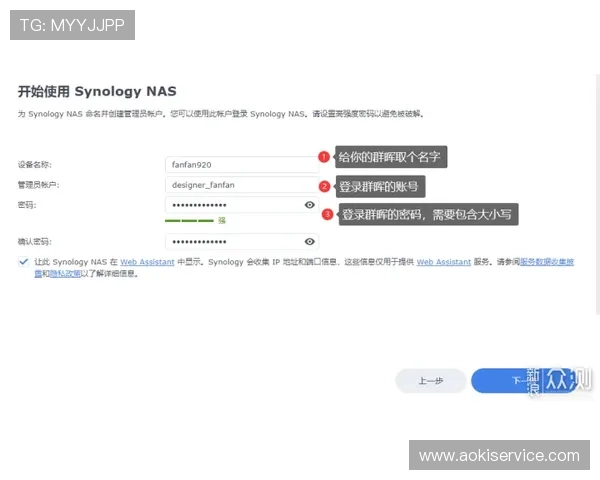Focus the confirm password input field
This screenshot has height=480, width=600.
242,242
